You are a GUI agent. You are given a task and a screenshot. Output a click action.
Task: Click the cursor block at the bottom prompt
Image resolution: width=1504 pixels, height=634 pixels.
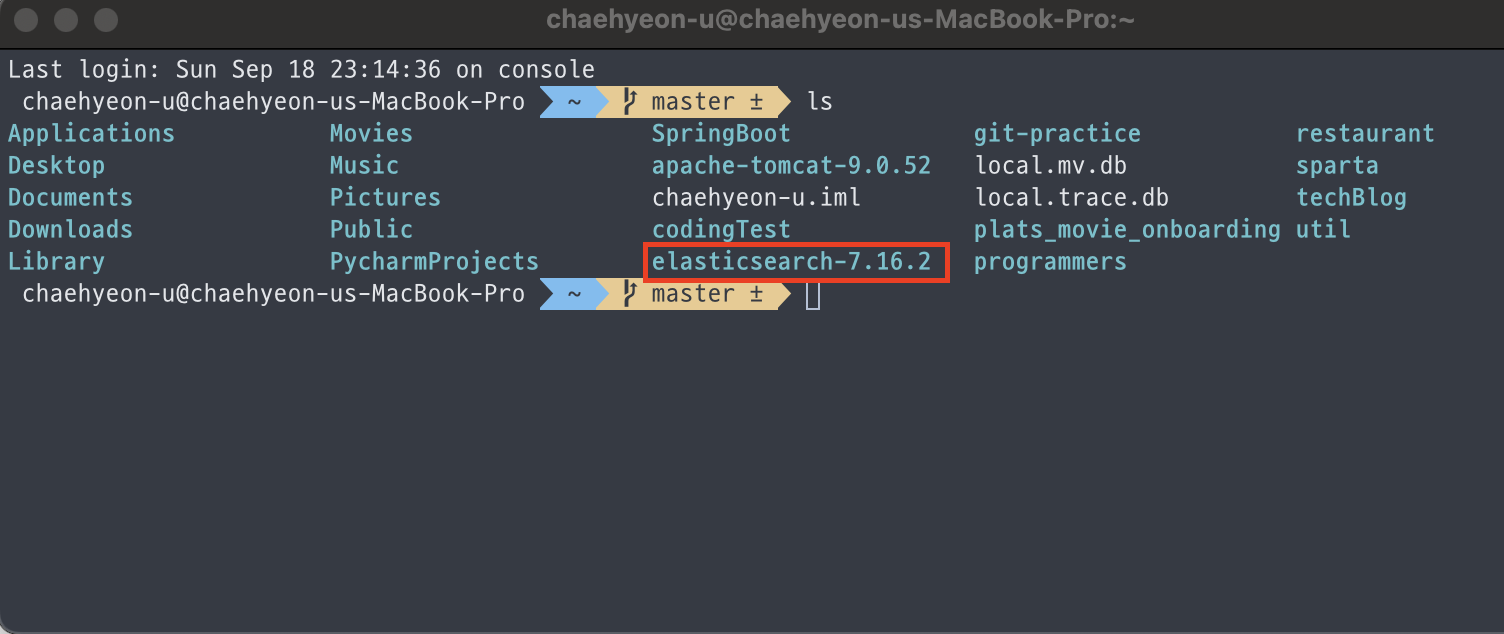coord(813,295)
